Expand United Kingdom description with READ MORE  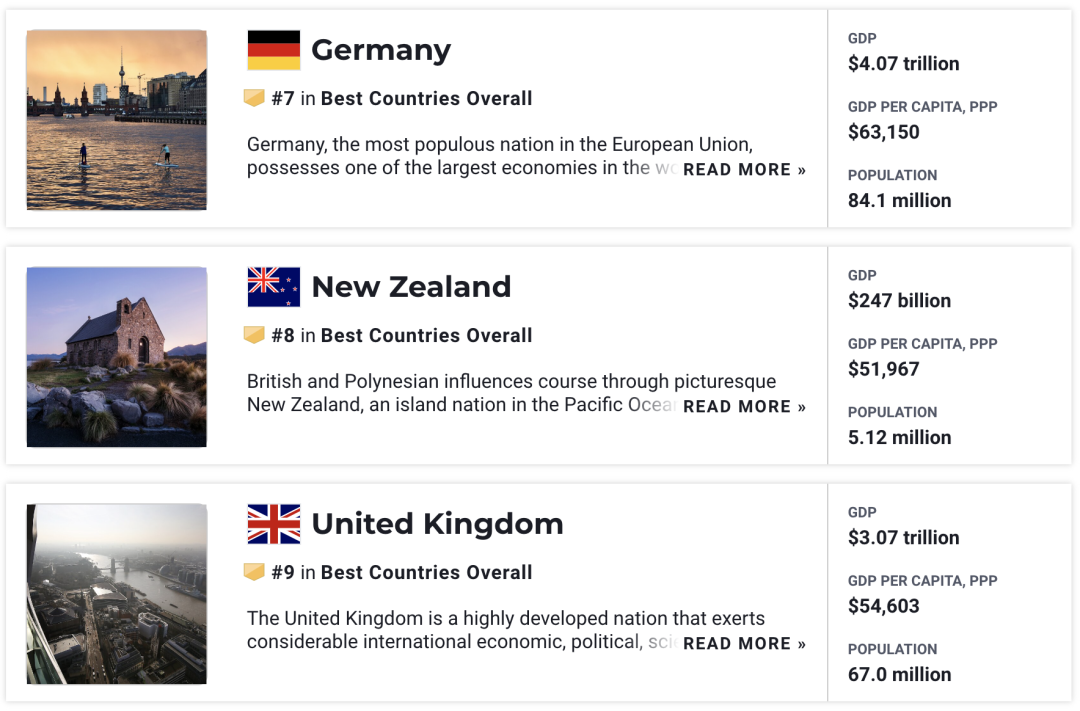(x=744, y=644)
